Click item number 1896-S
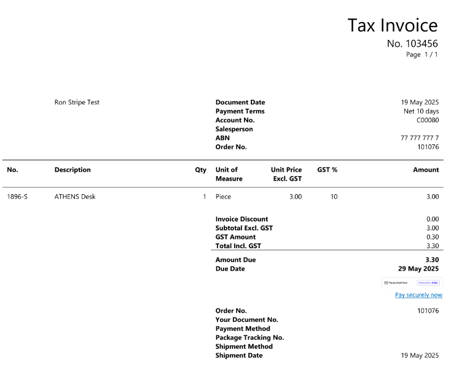The width and height of the screenshot is (451, 374). [x=17, y=197]
